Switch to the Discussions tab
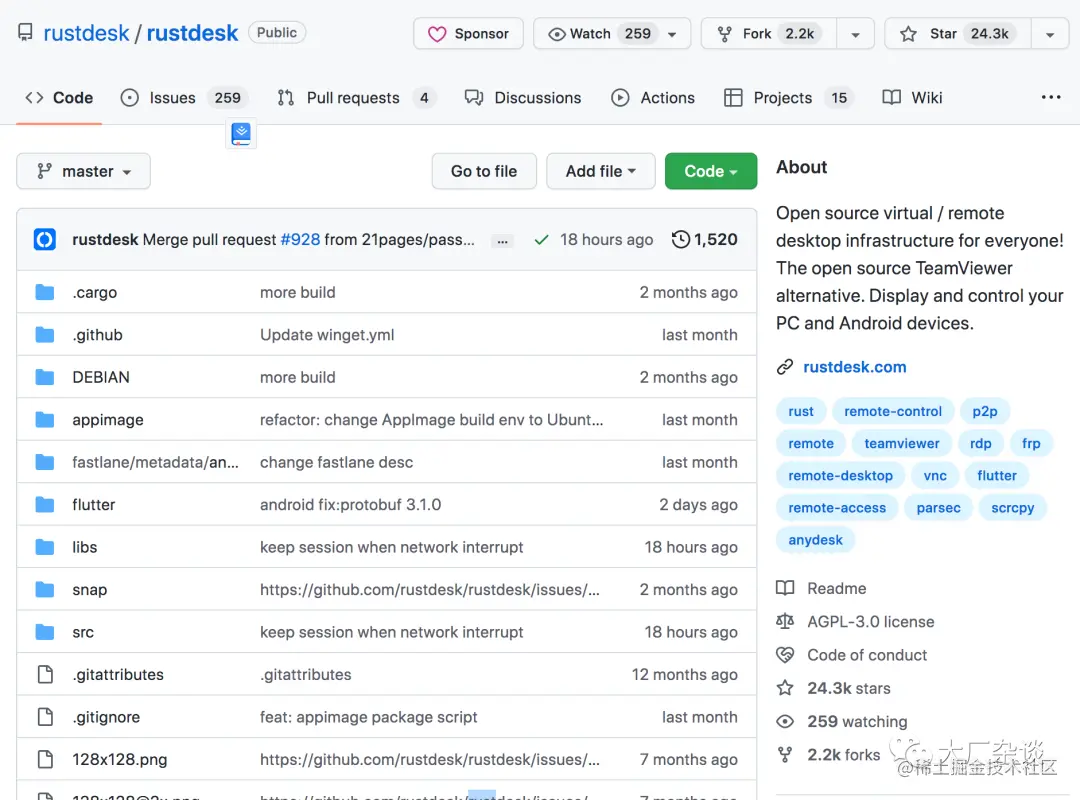Viewport: 1080px width, 800px height. pyautogui.click(x=523, y=98)
